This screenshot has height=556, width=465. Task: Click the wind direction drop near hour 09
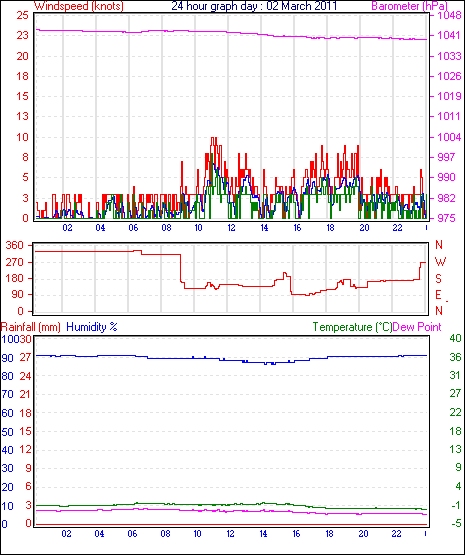point(181,269)
